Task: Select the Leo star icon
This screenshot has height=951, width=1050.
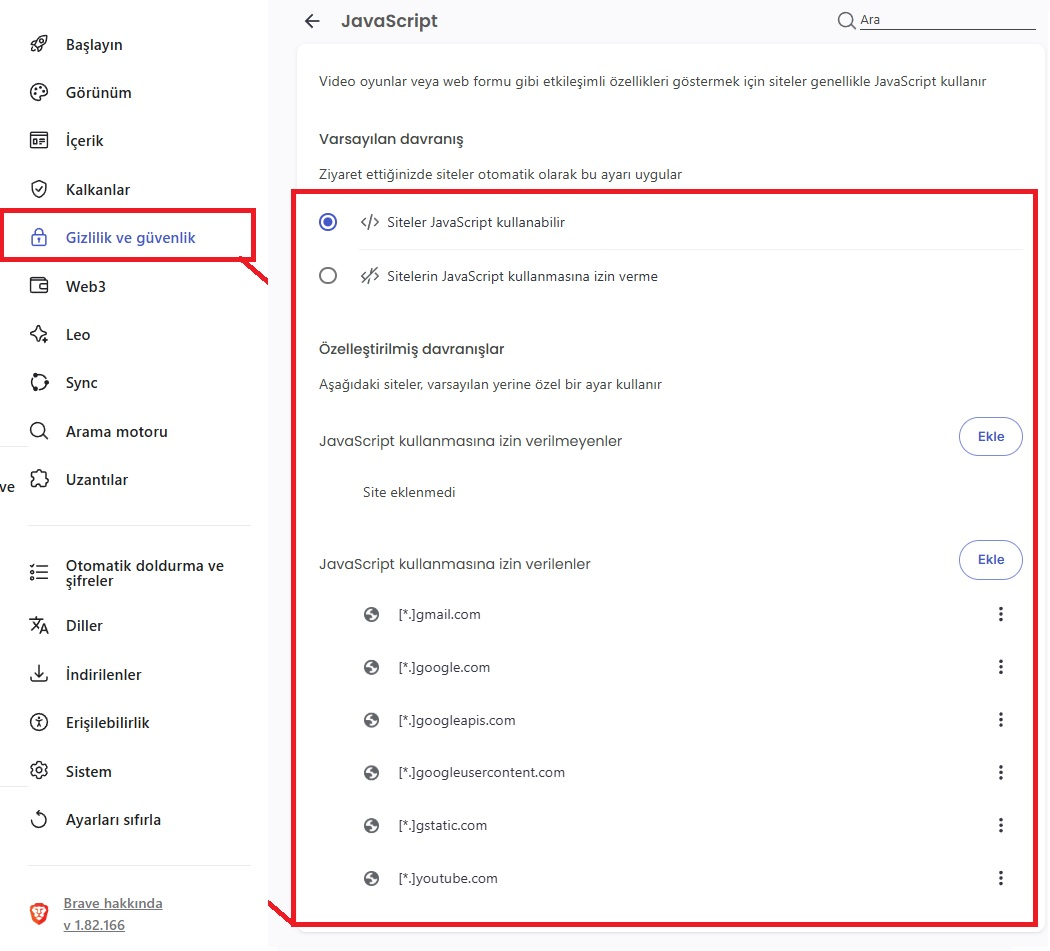Action: pyautogui.click(x=39, y=334)
